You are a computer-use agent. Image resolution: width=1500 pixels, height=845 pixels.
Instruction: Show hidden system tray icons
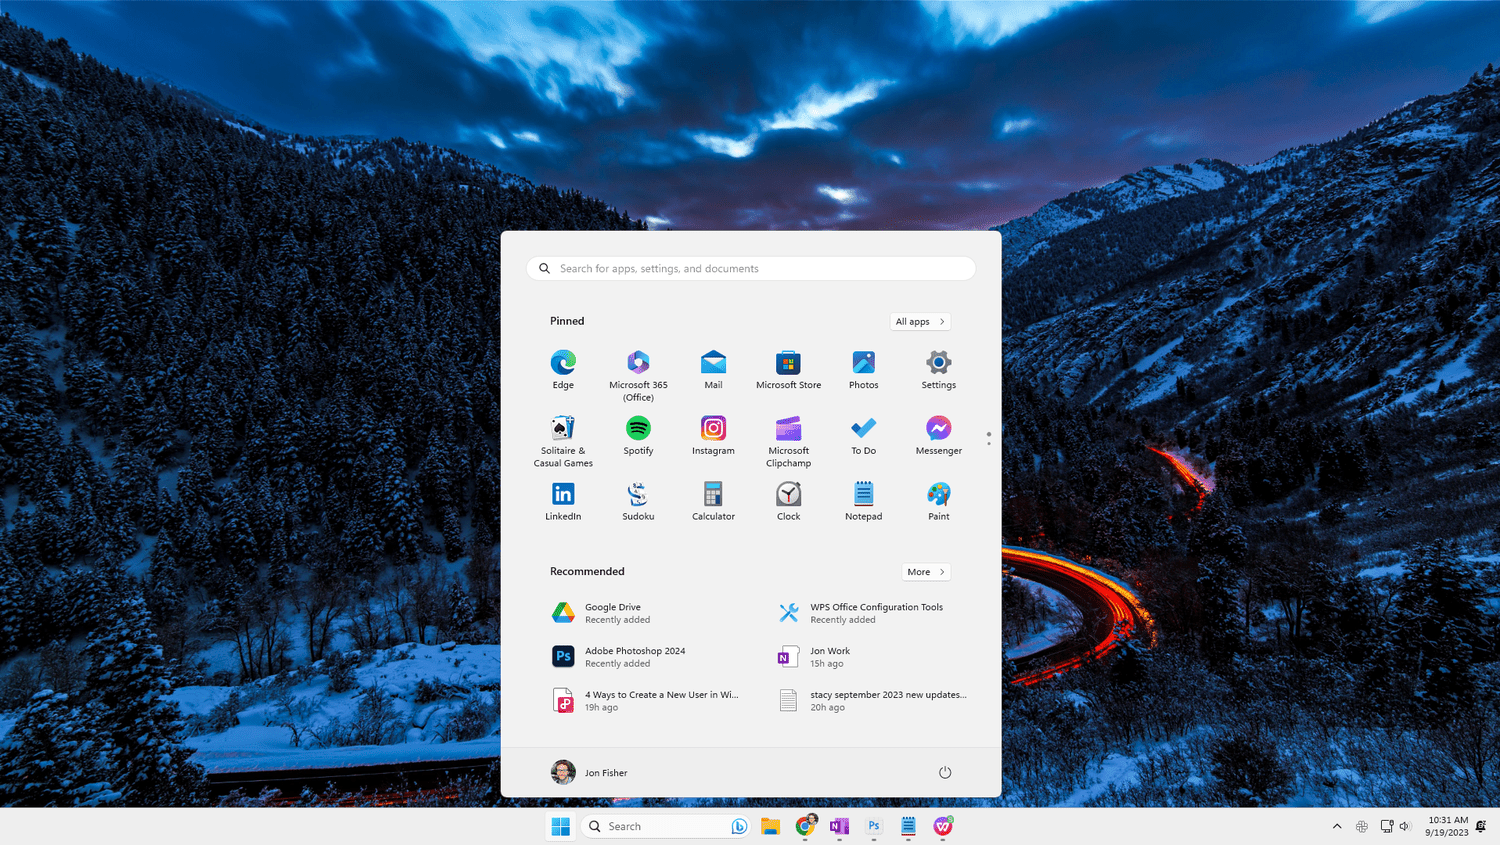click(x=1337, y=826)
